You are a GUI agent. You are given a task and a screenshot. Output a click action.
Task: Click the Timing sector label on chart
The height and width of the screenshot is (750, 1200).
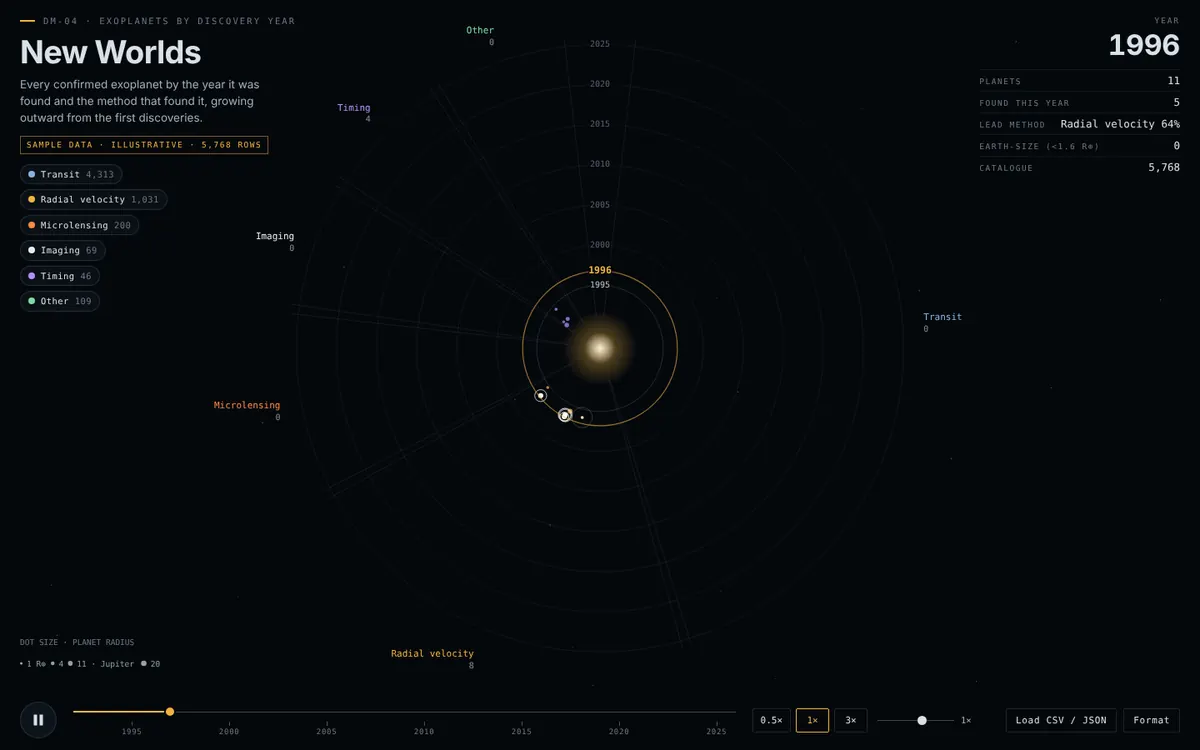click(354, 108)
